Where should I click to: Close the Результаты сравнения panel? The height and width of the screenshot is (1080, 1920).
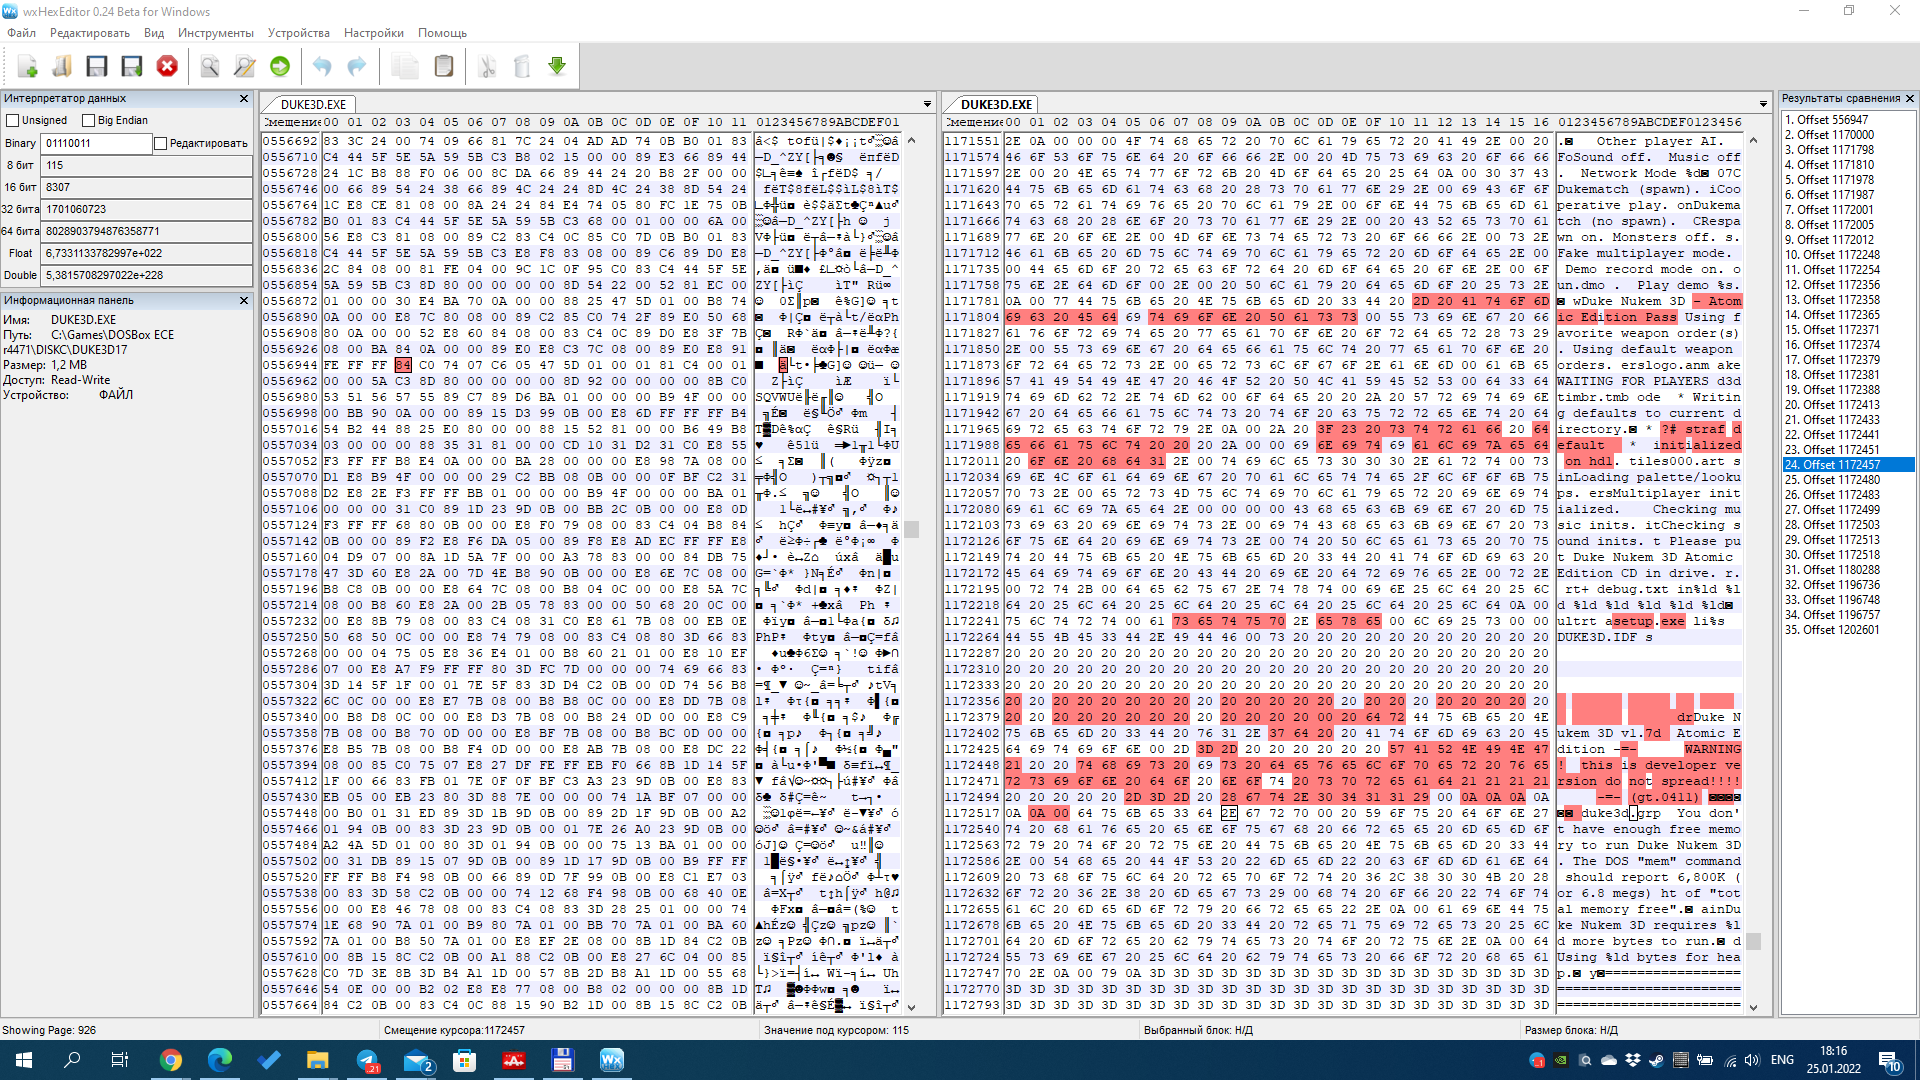point(1909,98)
